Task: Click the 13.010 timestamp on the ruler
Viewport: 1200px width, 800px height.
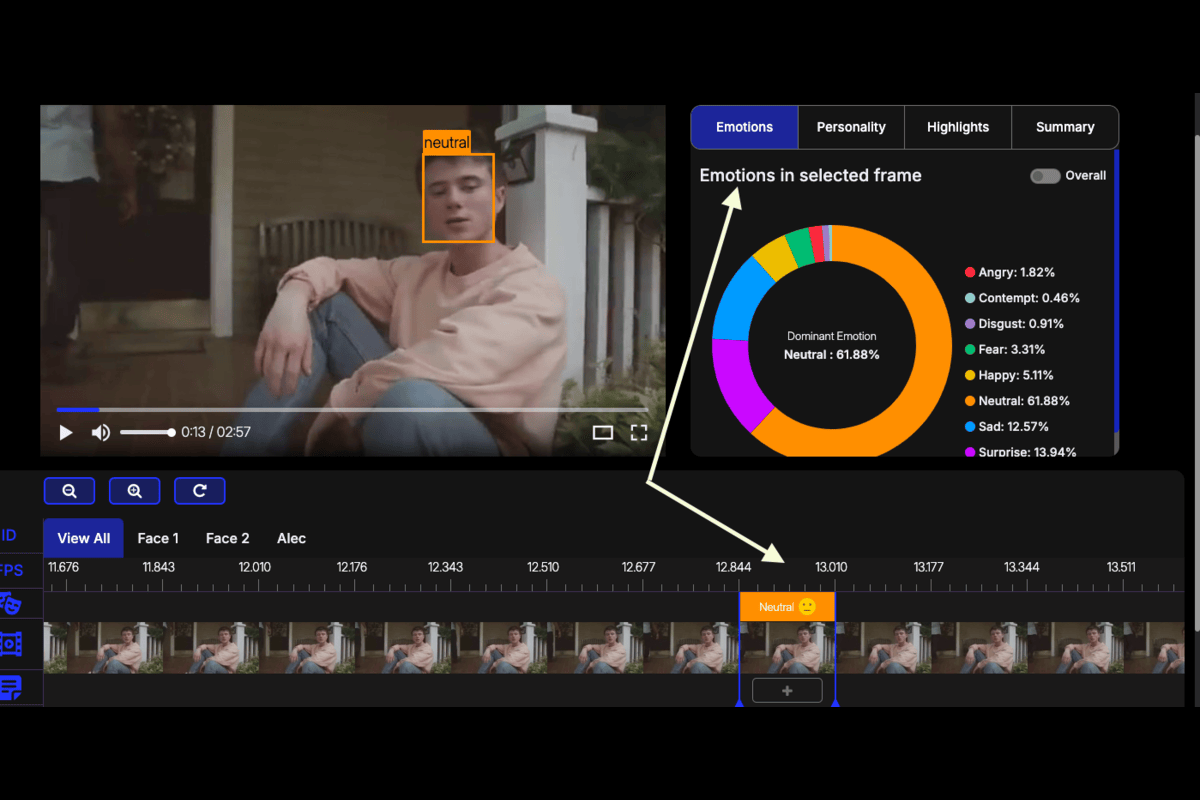Action: [x=831, y=567]
